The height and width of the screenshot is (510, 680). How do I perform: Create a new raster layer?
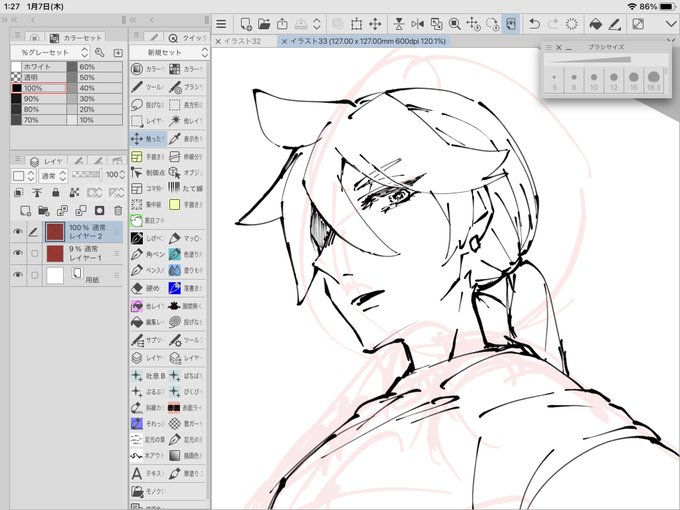pyautogui.click(x=25, y=211)
